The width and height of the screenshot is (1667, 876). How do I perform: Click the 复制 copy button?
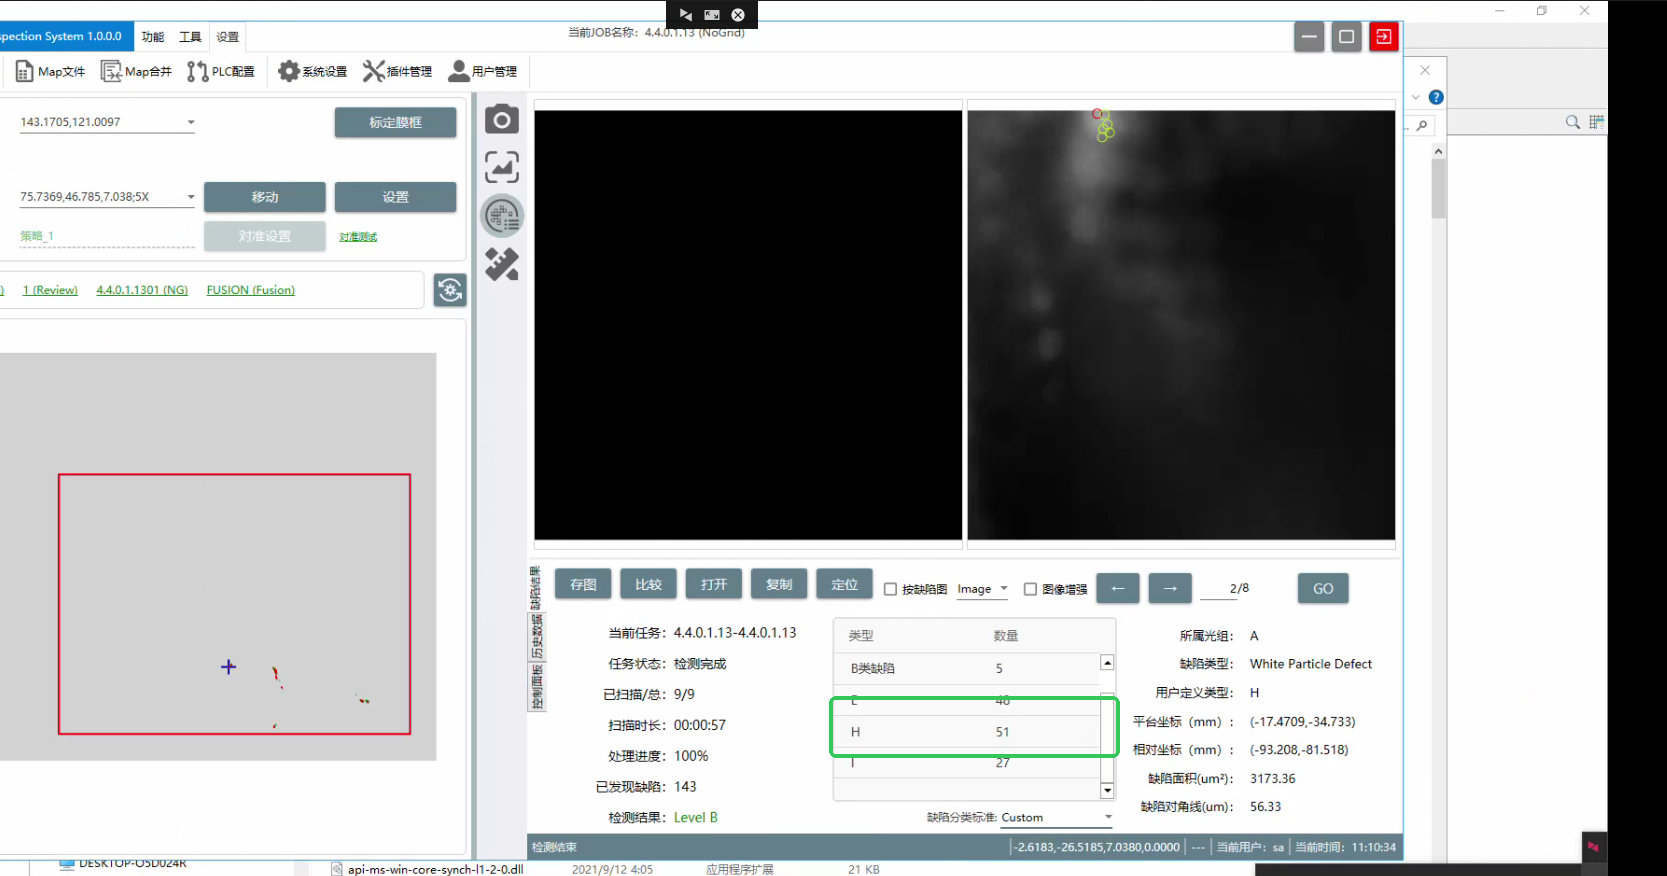(779, 584)
